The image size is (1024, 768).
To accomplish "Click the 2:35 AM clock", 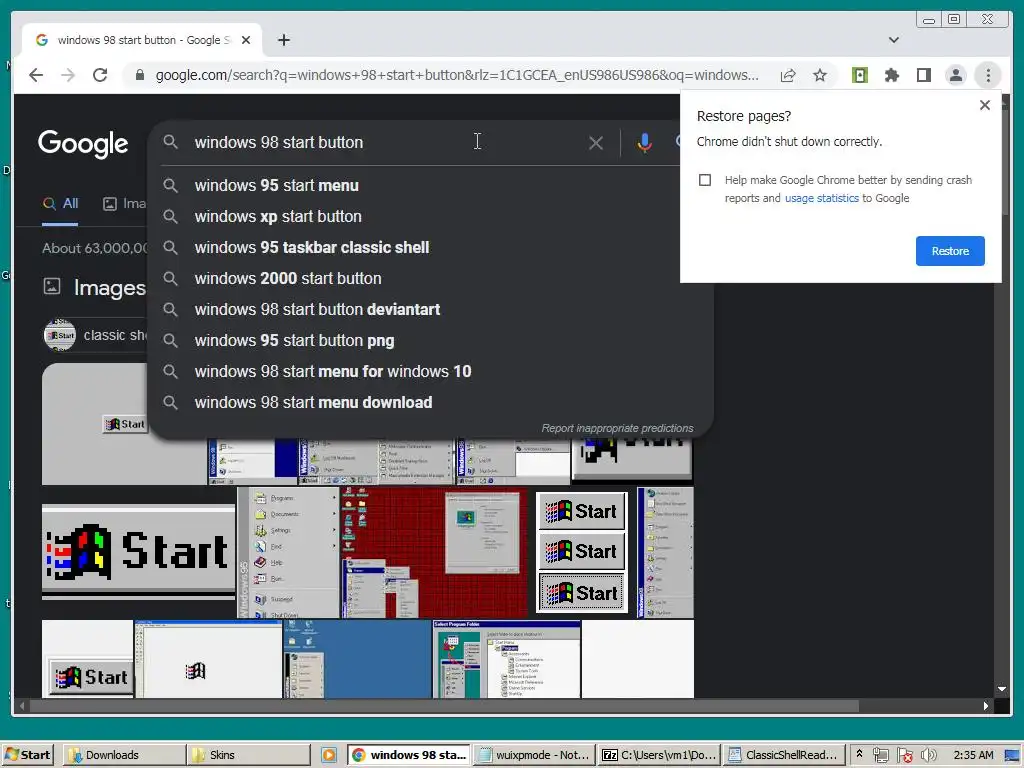I will click(973, 755).
